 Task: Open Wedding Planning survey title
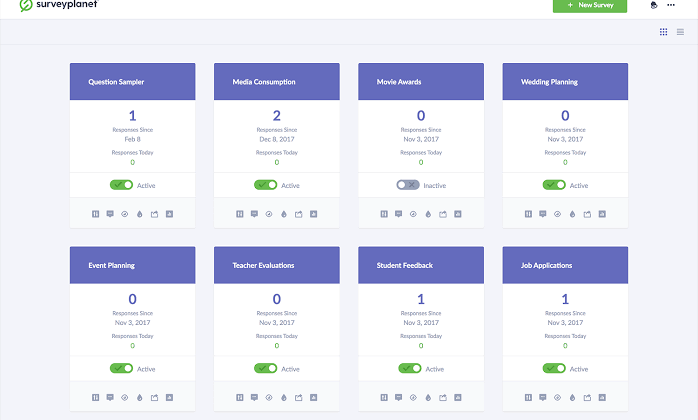coord(549,82)
